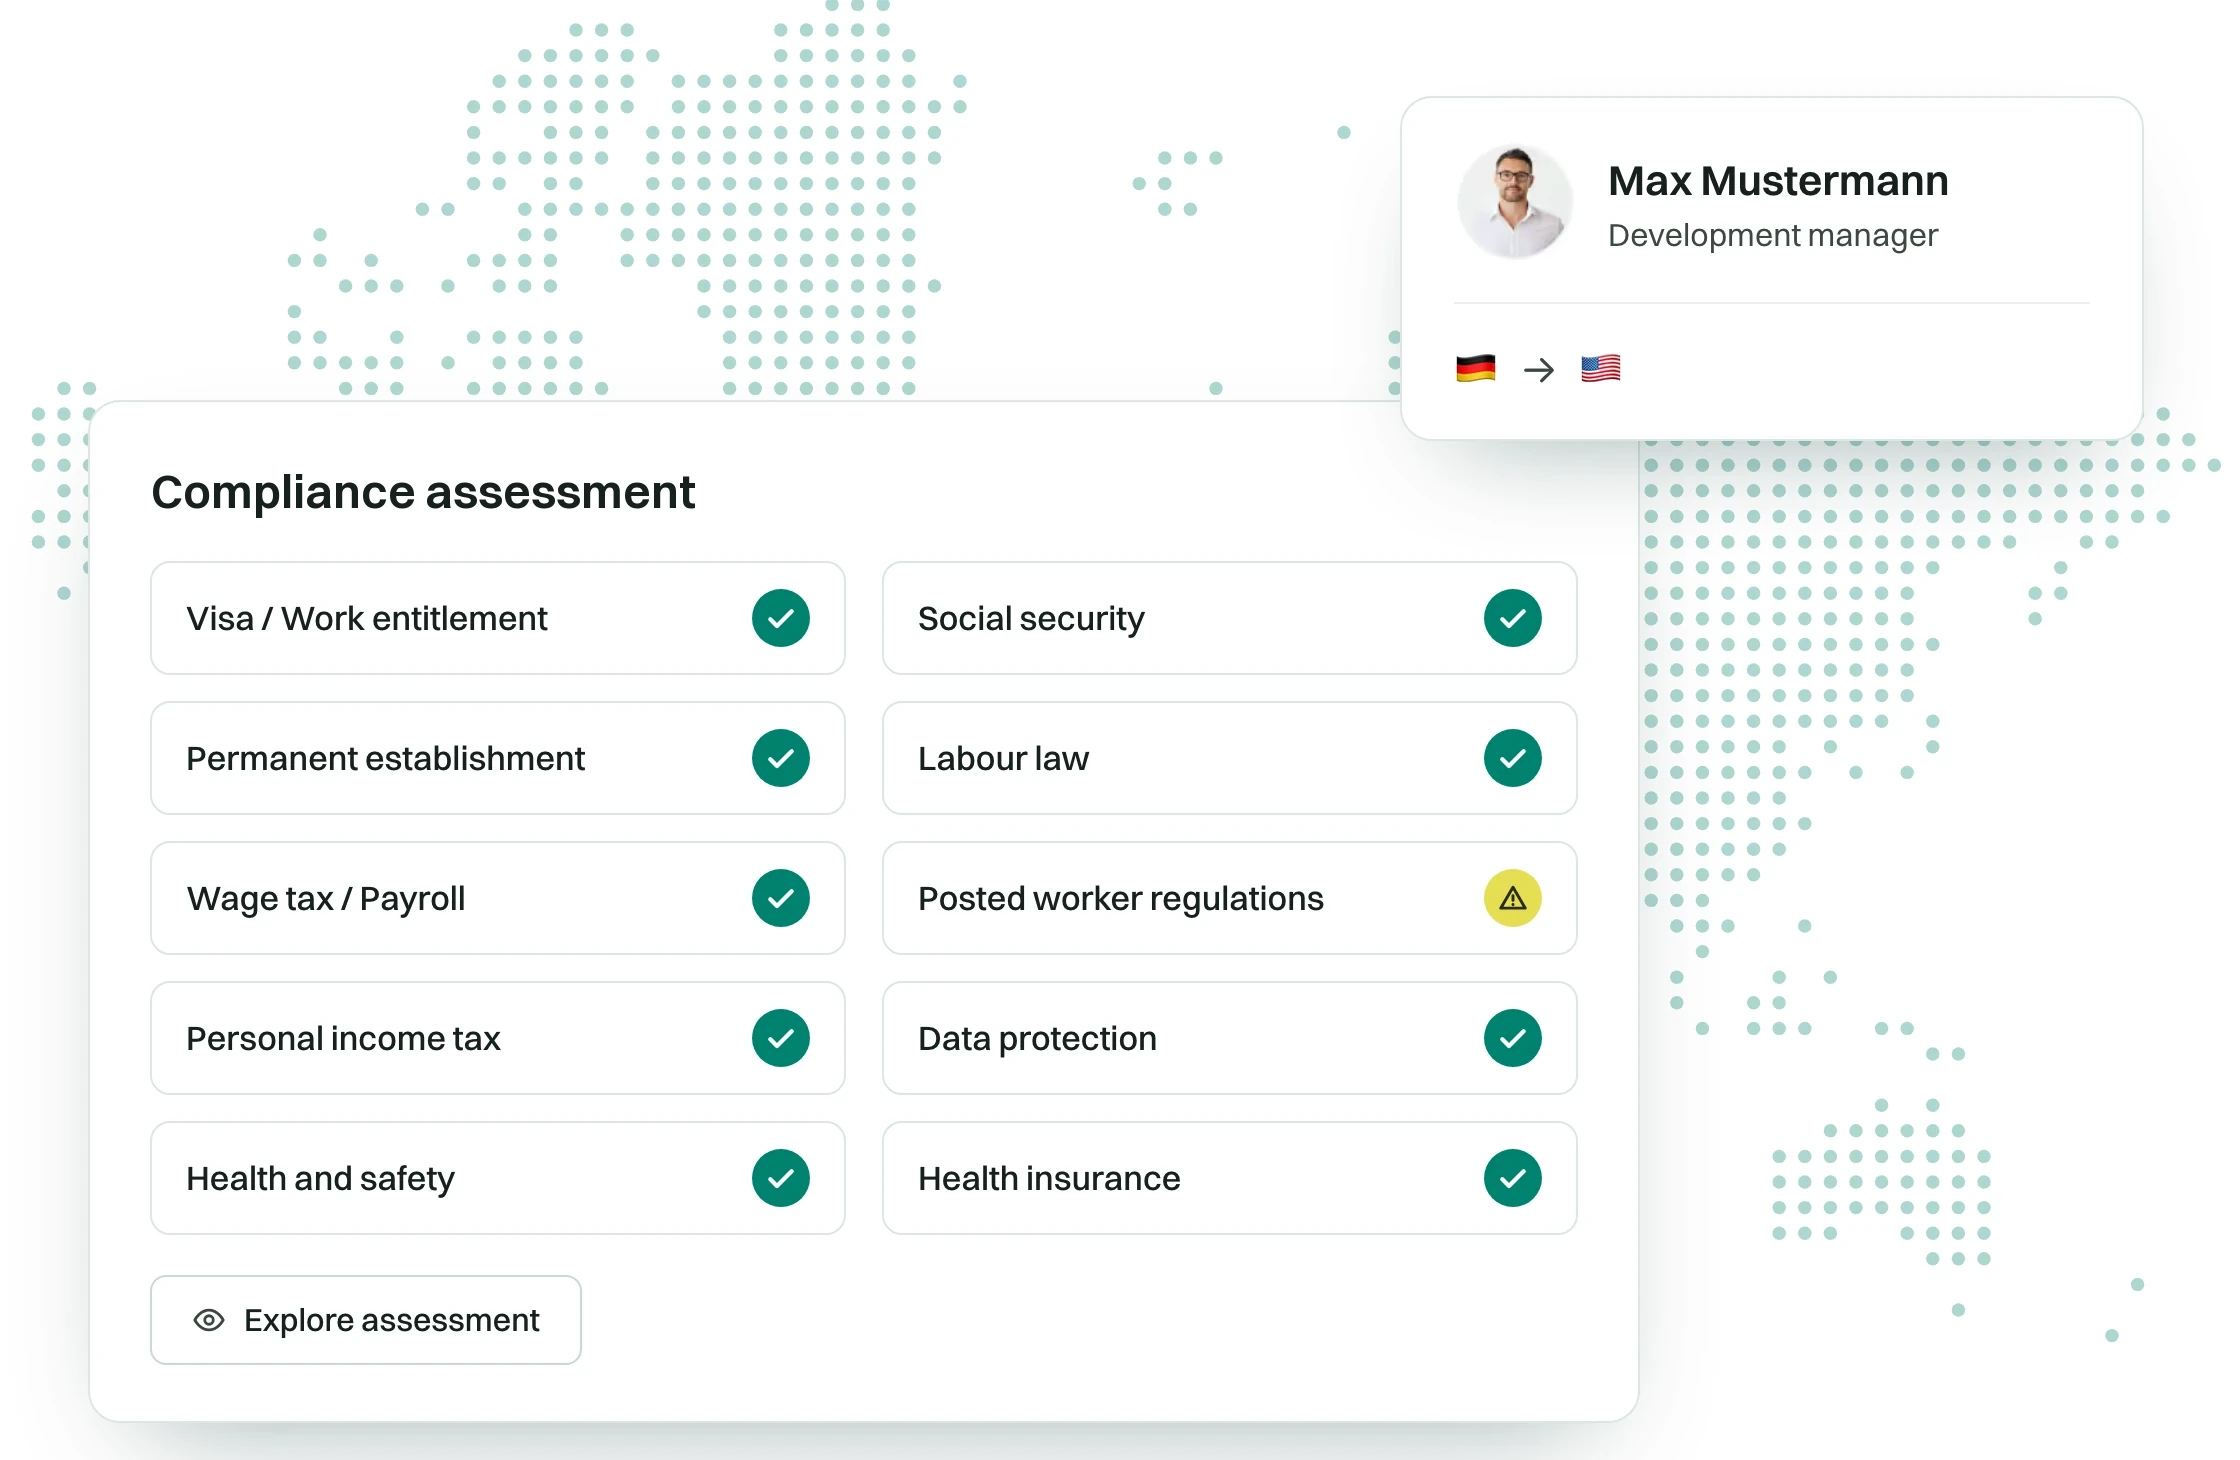Select the Posted worker regulations label

pos(1121,899)
